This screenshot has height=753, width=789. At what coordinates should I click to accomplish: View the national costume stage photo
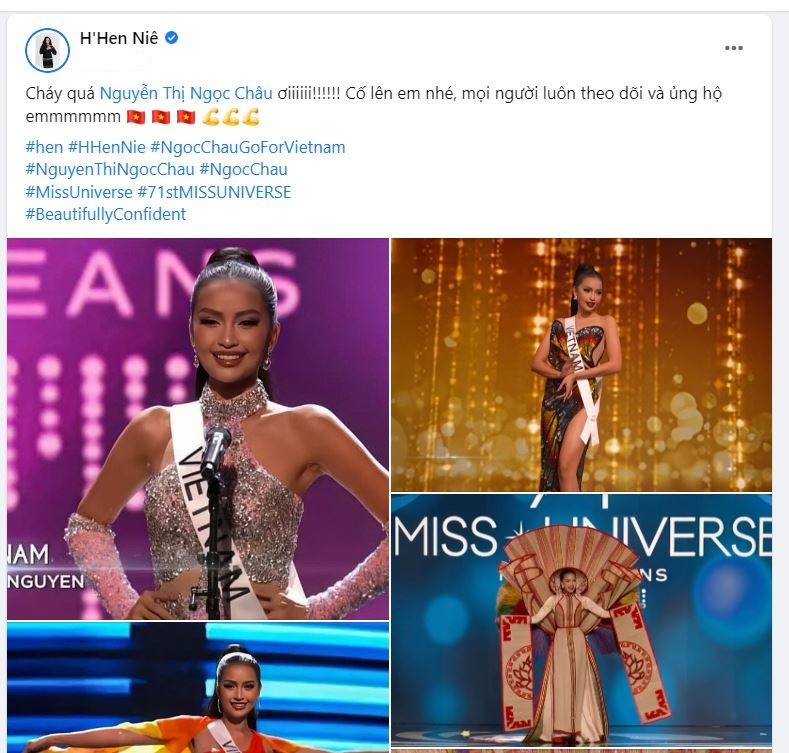click(582, 620)
